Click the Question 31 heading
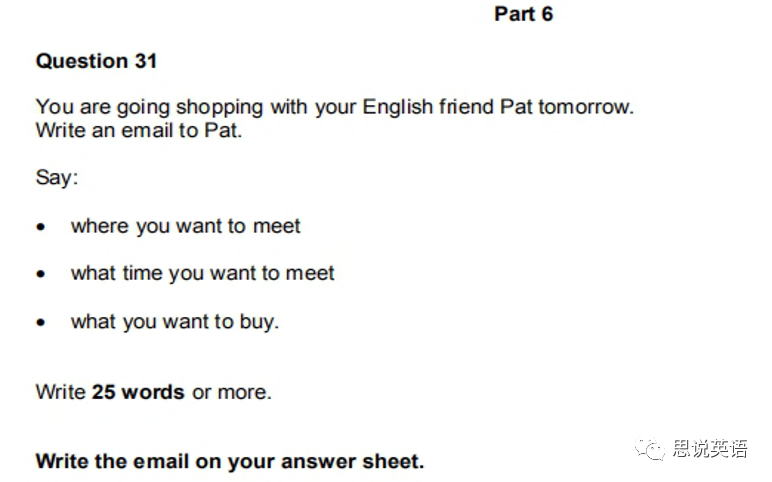 click(96, 61)
